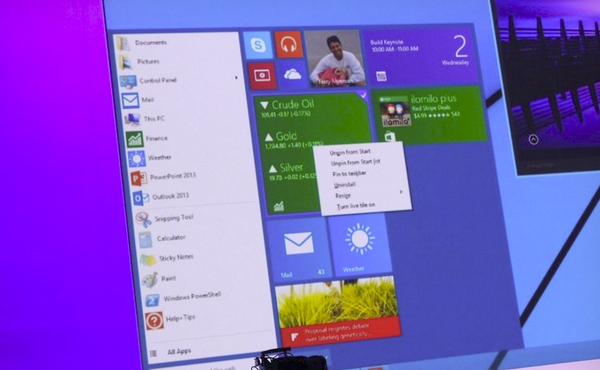Open the OneDrive cloud tile
Image resolution: width=600 pixels, height=370 pixels.
292,75
